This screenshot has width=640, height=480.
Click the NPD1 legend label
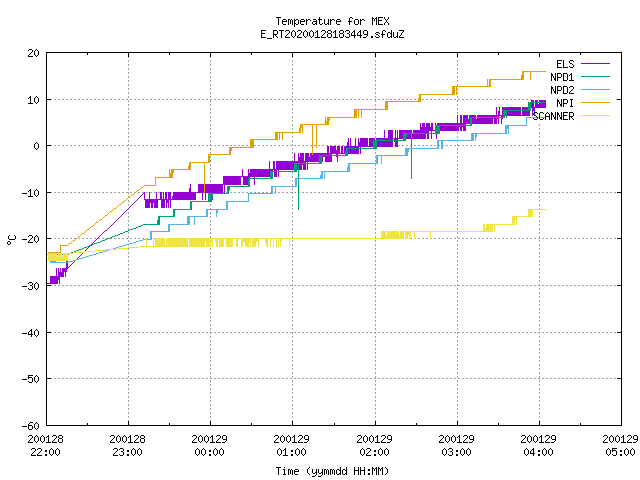tap(562, 77)
